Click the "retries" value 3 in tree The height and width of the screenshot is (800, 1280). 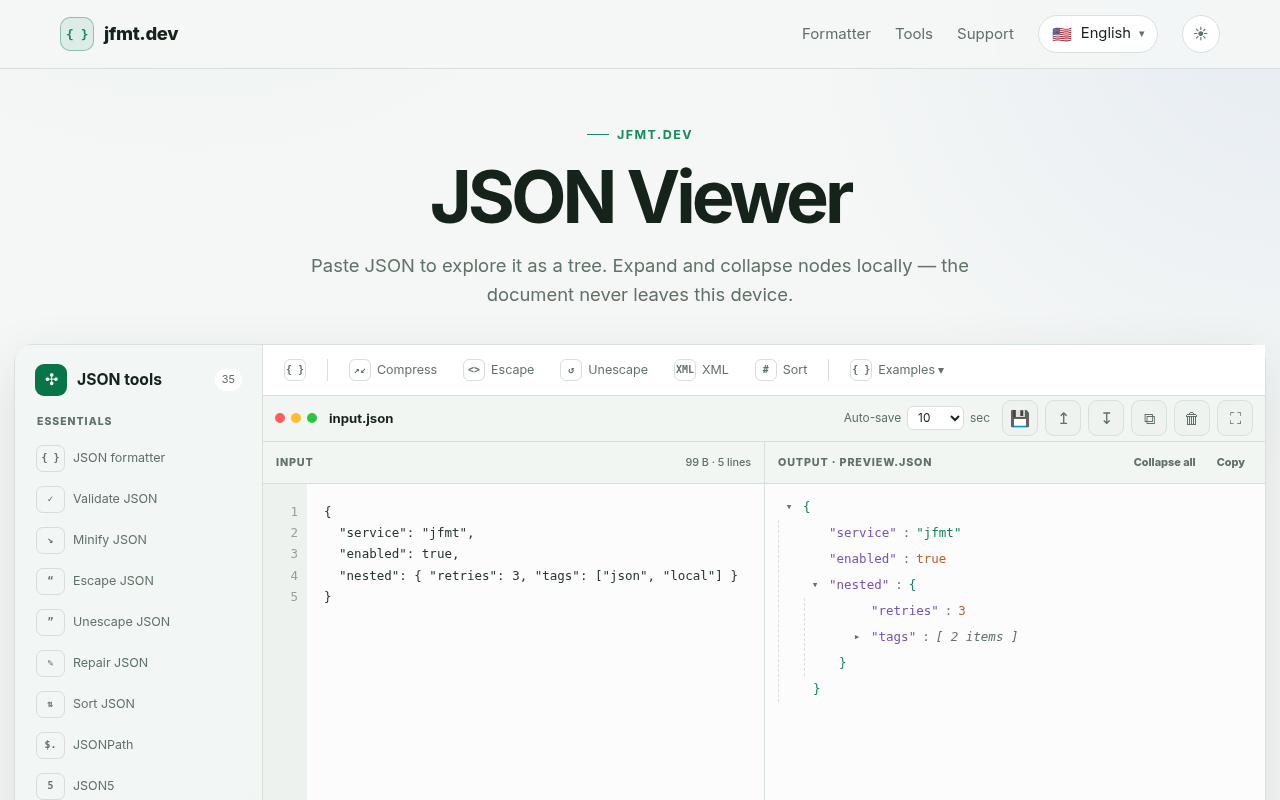pyautogui.click(x=962, y=611)
